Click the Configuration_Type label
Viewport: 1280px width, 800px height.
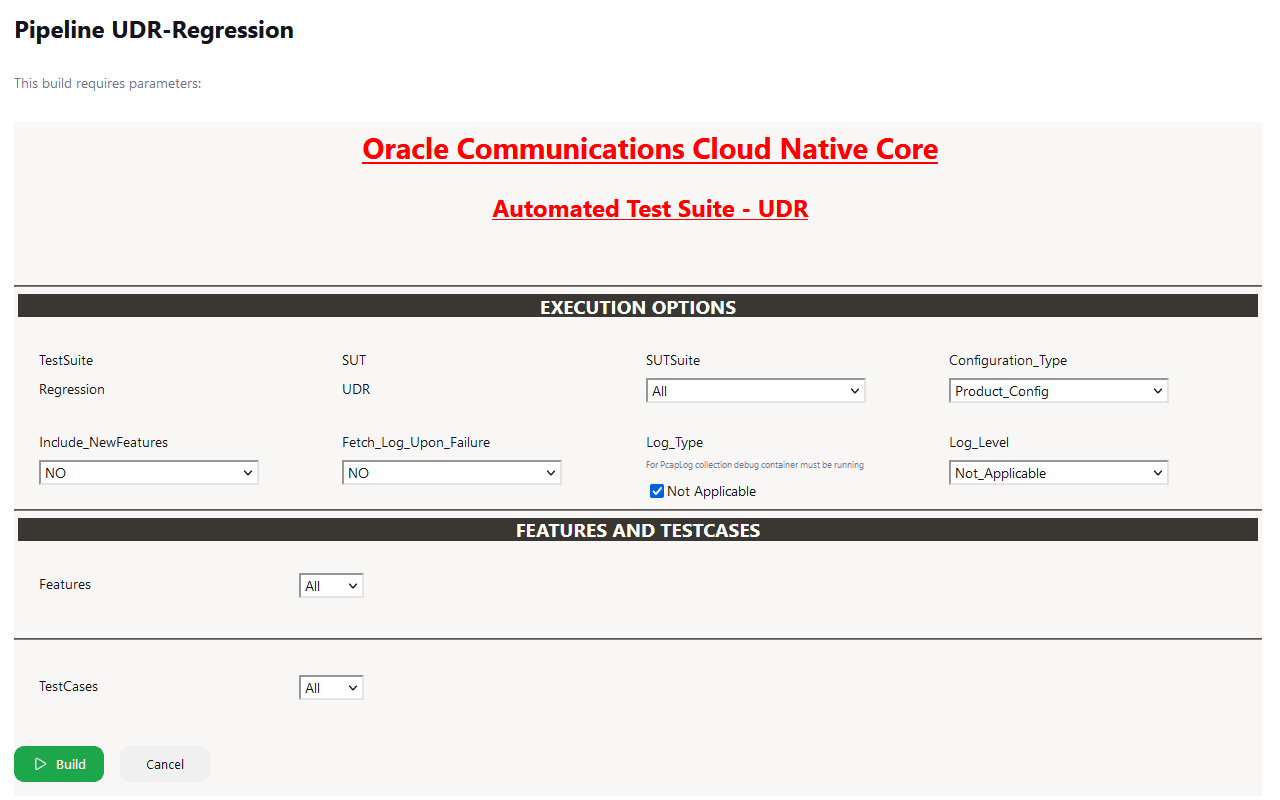pyautogui.click(x=1008, y=360)
